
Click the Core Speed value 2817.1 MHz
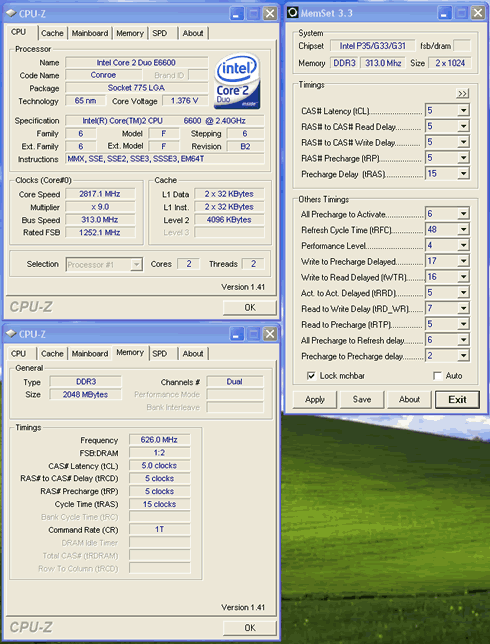click(100, 194)
